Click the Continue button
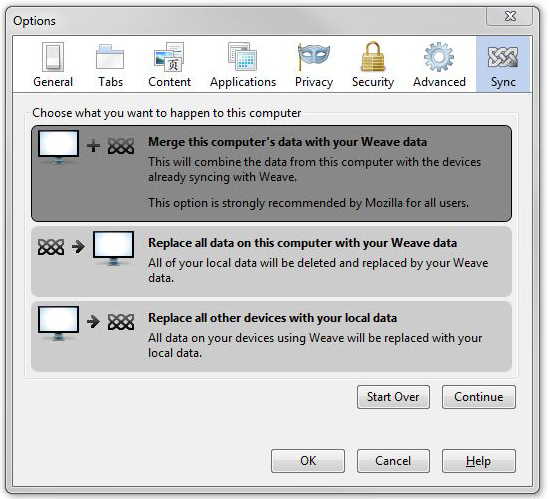Screen dimensions: 550x499 point(479,397)
